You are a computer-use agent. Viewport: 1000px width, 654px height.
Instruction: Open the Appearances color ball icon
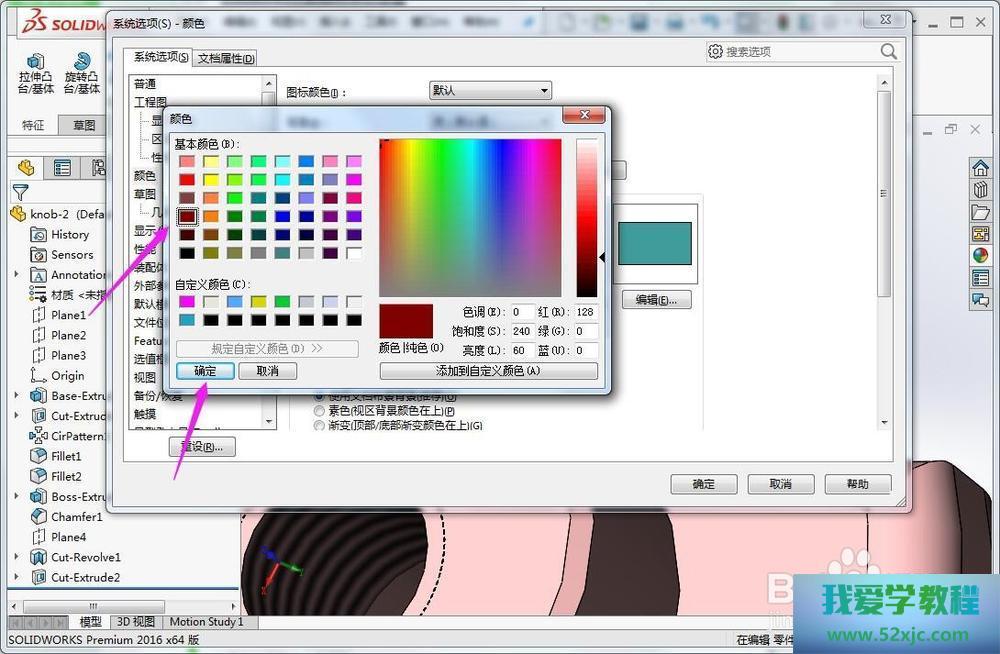(980, 256)
